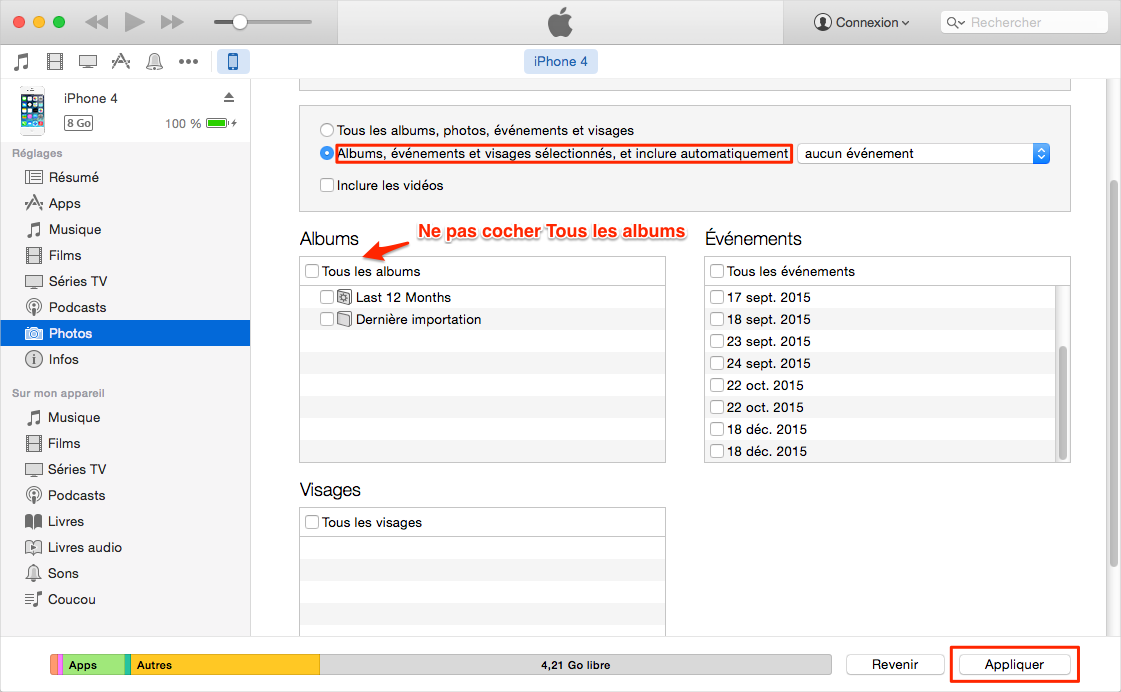Viewport: 1121px width, 692px height.
Task: Open the Connexion account menu
Action: pyautogui.click(x=861, y=22)
